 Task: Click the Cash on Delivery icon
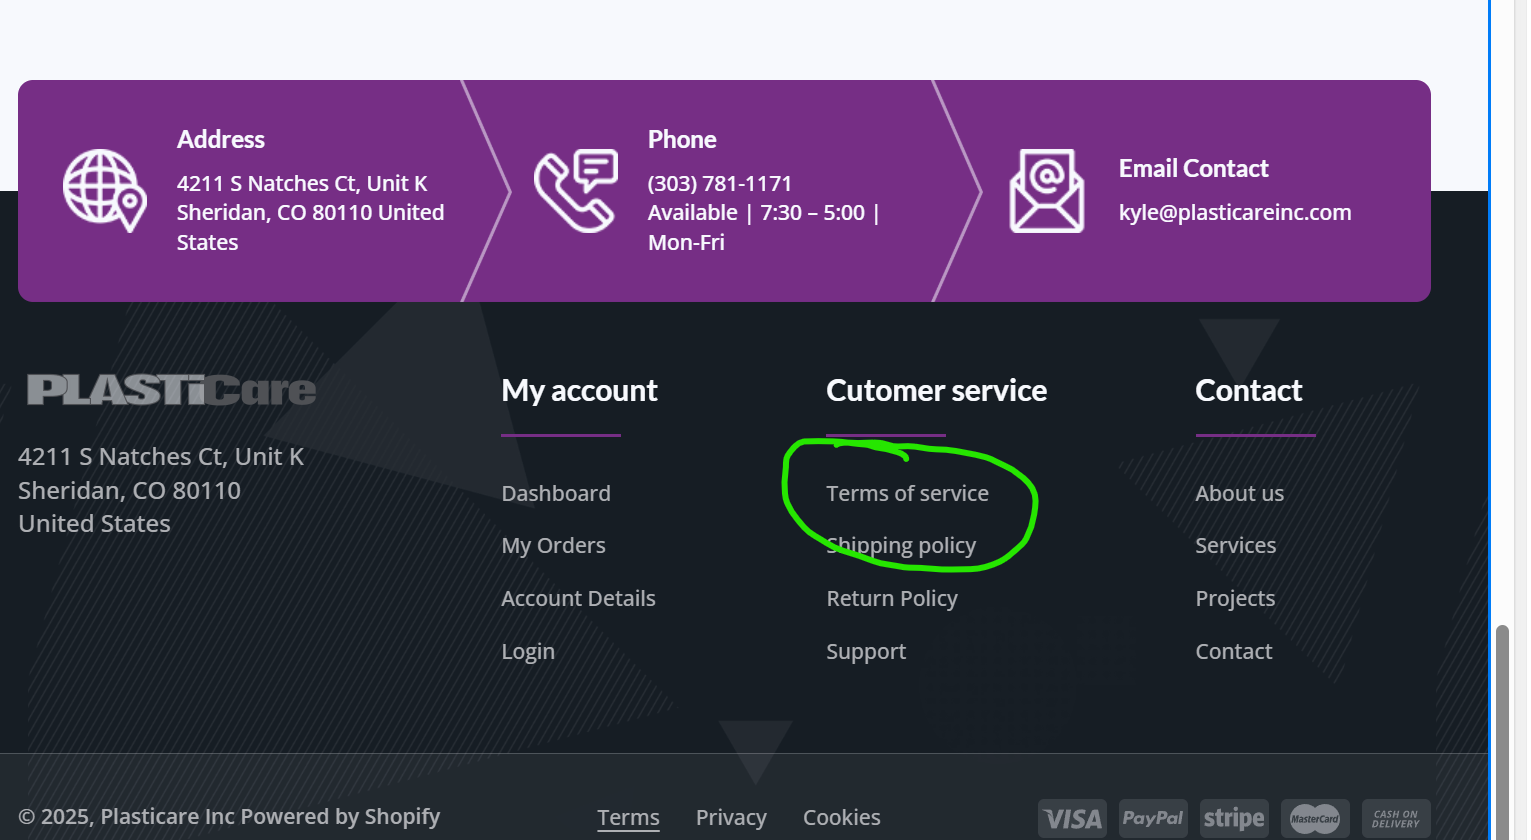pos(1396,819)
